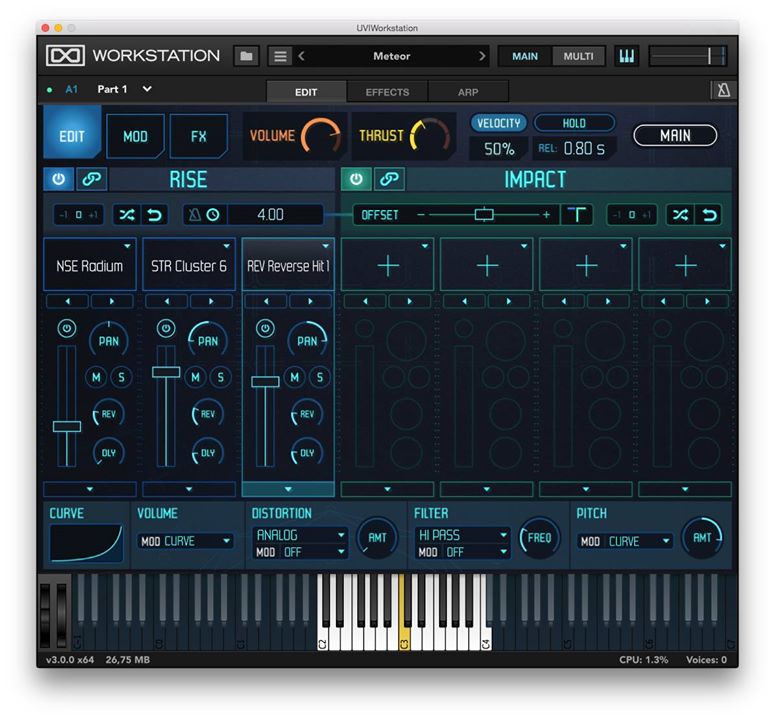Image resolution: width=775 pixels, height=720 pixels.
Task: Open Distortion ANALOG type dropdown
Action: 300,535
